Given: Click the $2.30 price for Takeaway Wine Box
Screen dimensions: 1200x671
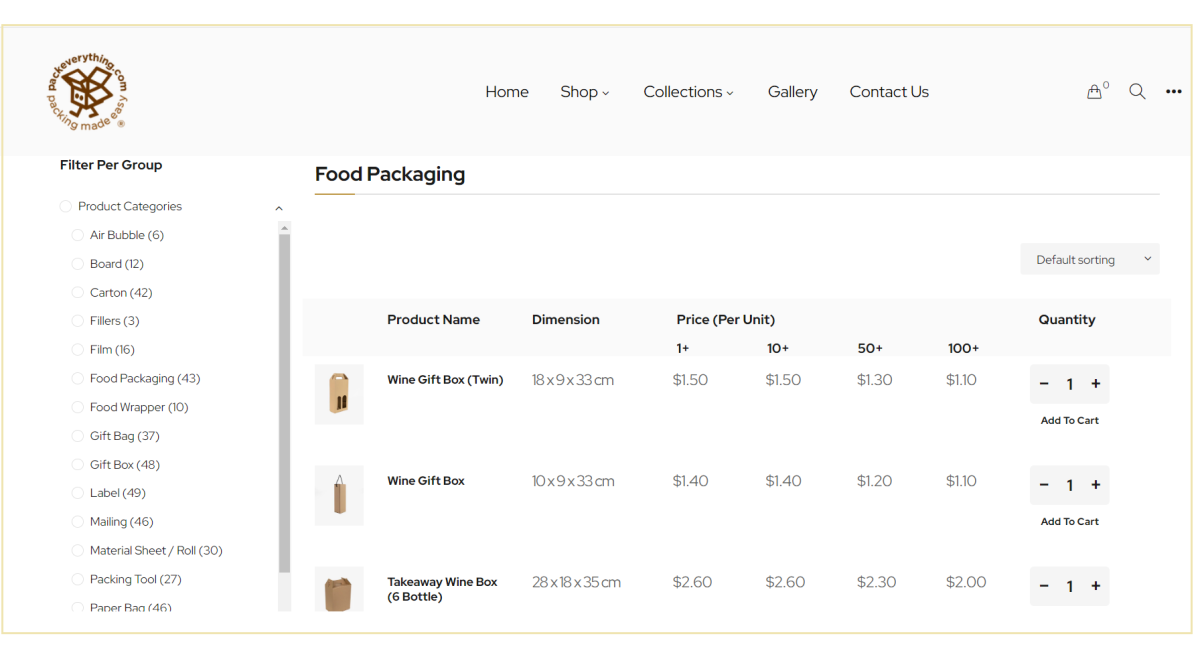Looking at the screenshot, I should (x=876, y=582).
